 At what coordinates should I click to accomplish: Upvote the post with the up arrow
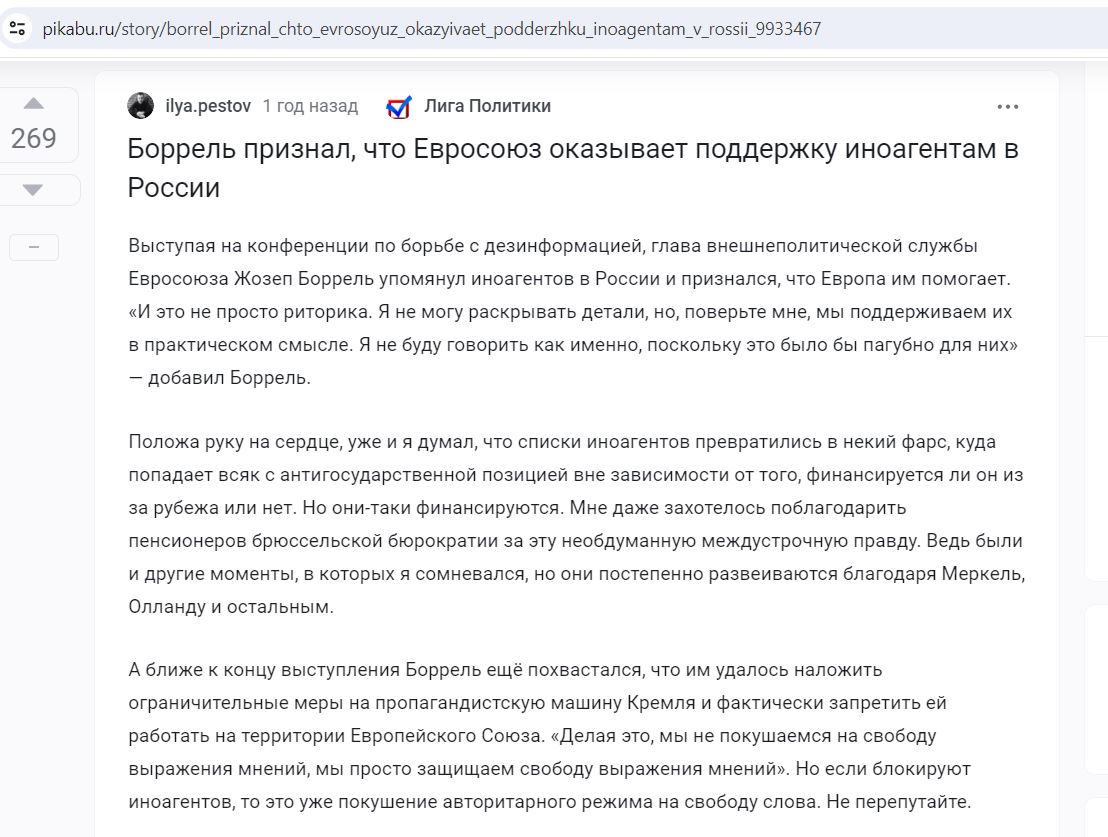[33, 104]
